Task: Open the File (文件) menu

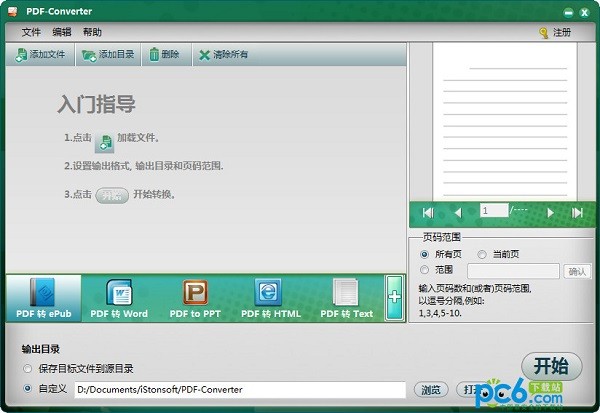Action: coord(31,32)
